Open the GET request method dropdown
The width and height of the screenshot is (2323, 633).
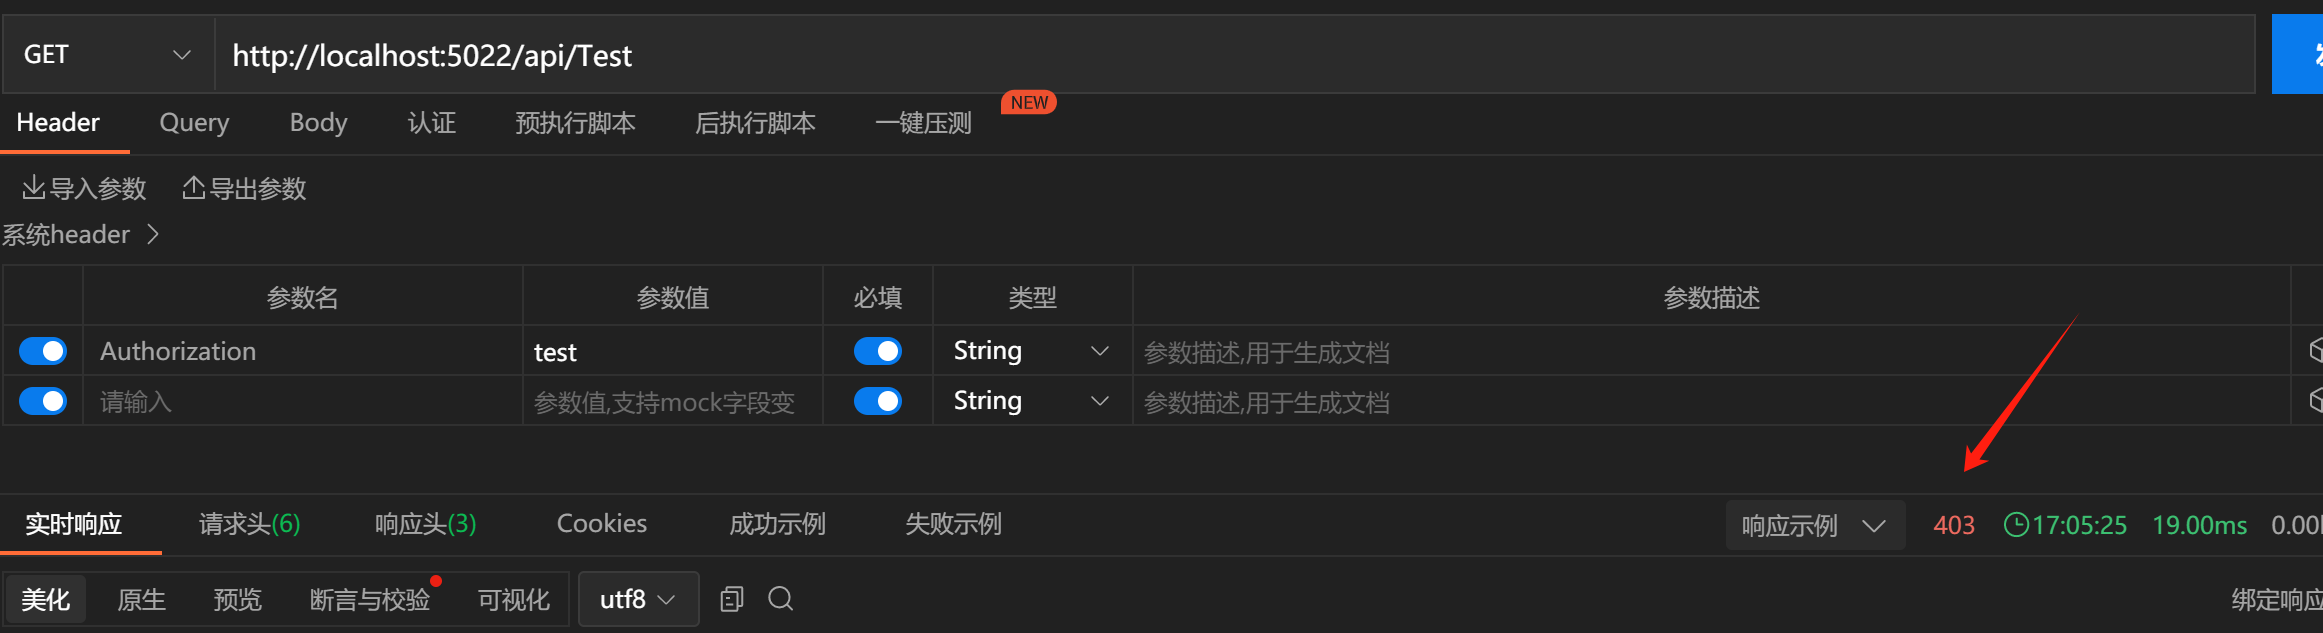pyautogui.click(x=108, y=54)
